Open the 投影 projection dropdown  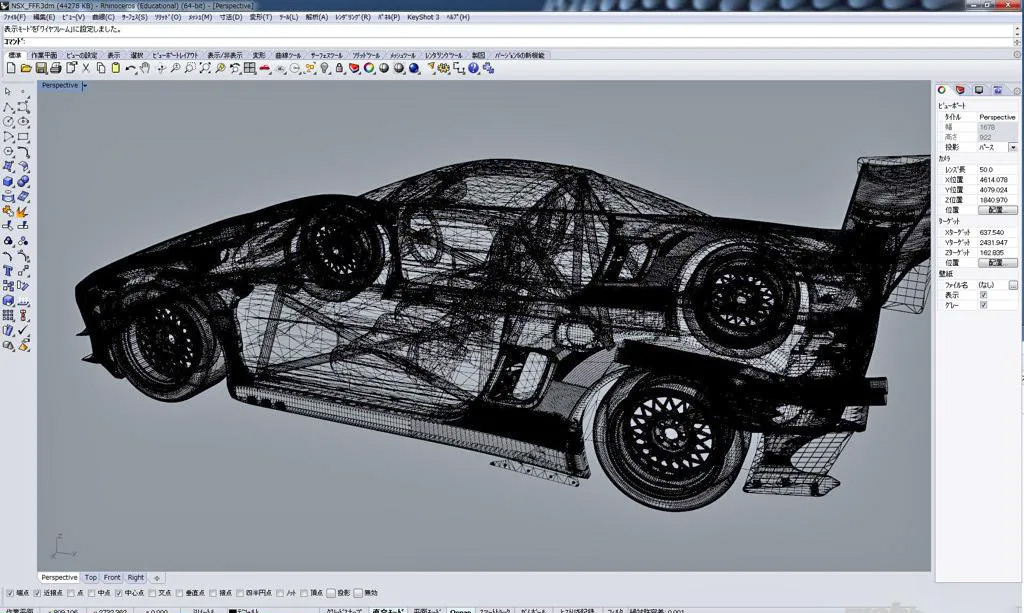pos(1012,147)
